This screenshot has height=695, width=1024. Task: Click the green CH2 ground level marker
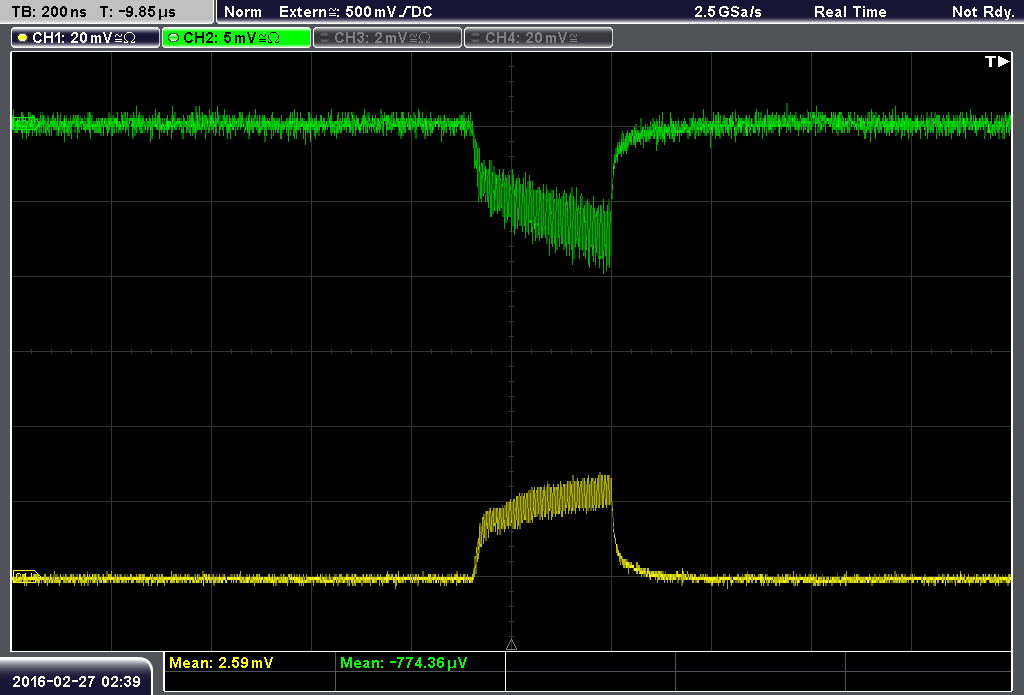pos(25,123)
